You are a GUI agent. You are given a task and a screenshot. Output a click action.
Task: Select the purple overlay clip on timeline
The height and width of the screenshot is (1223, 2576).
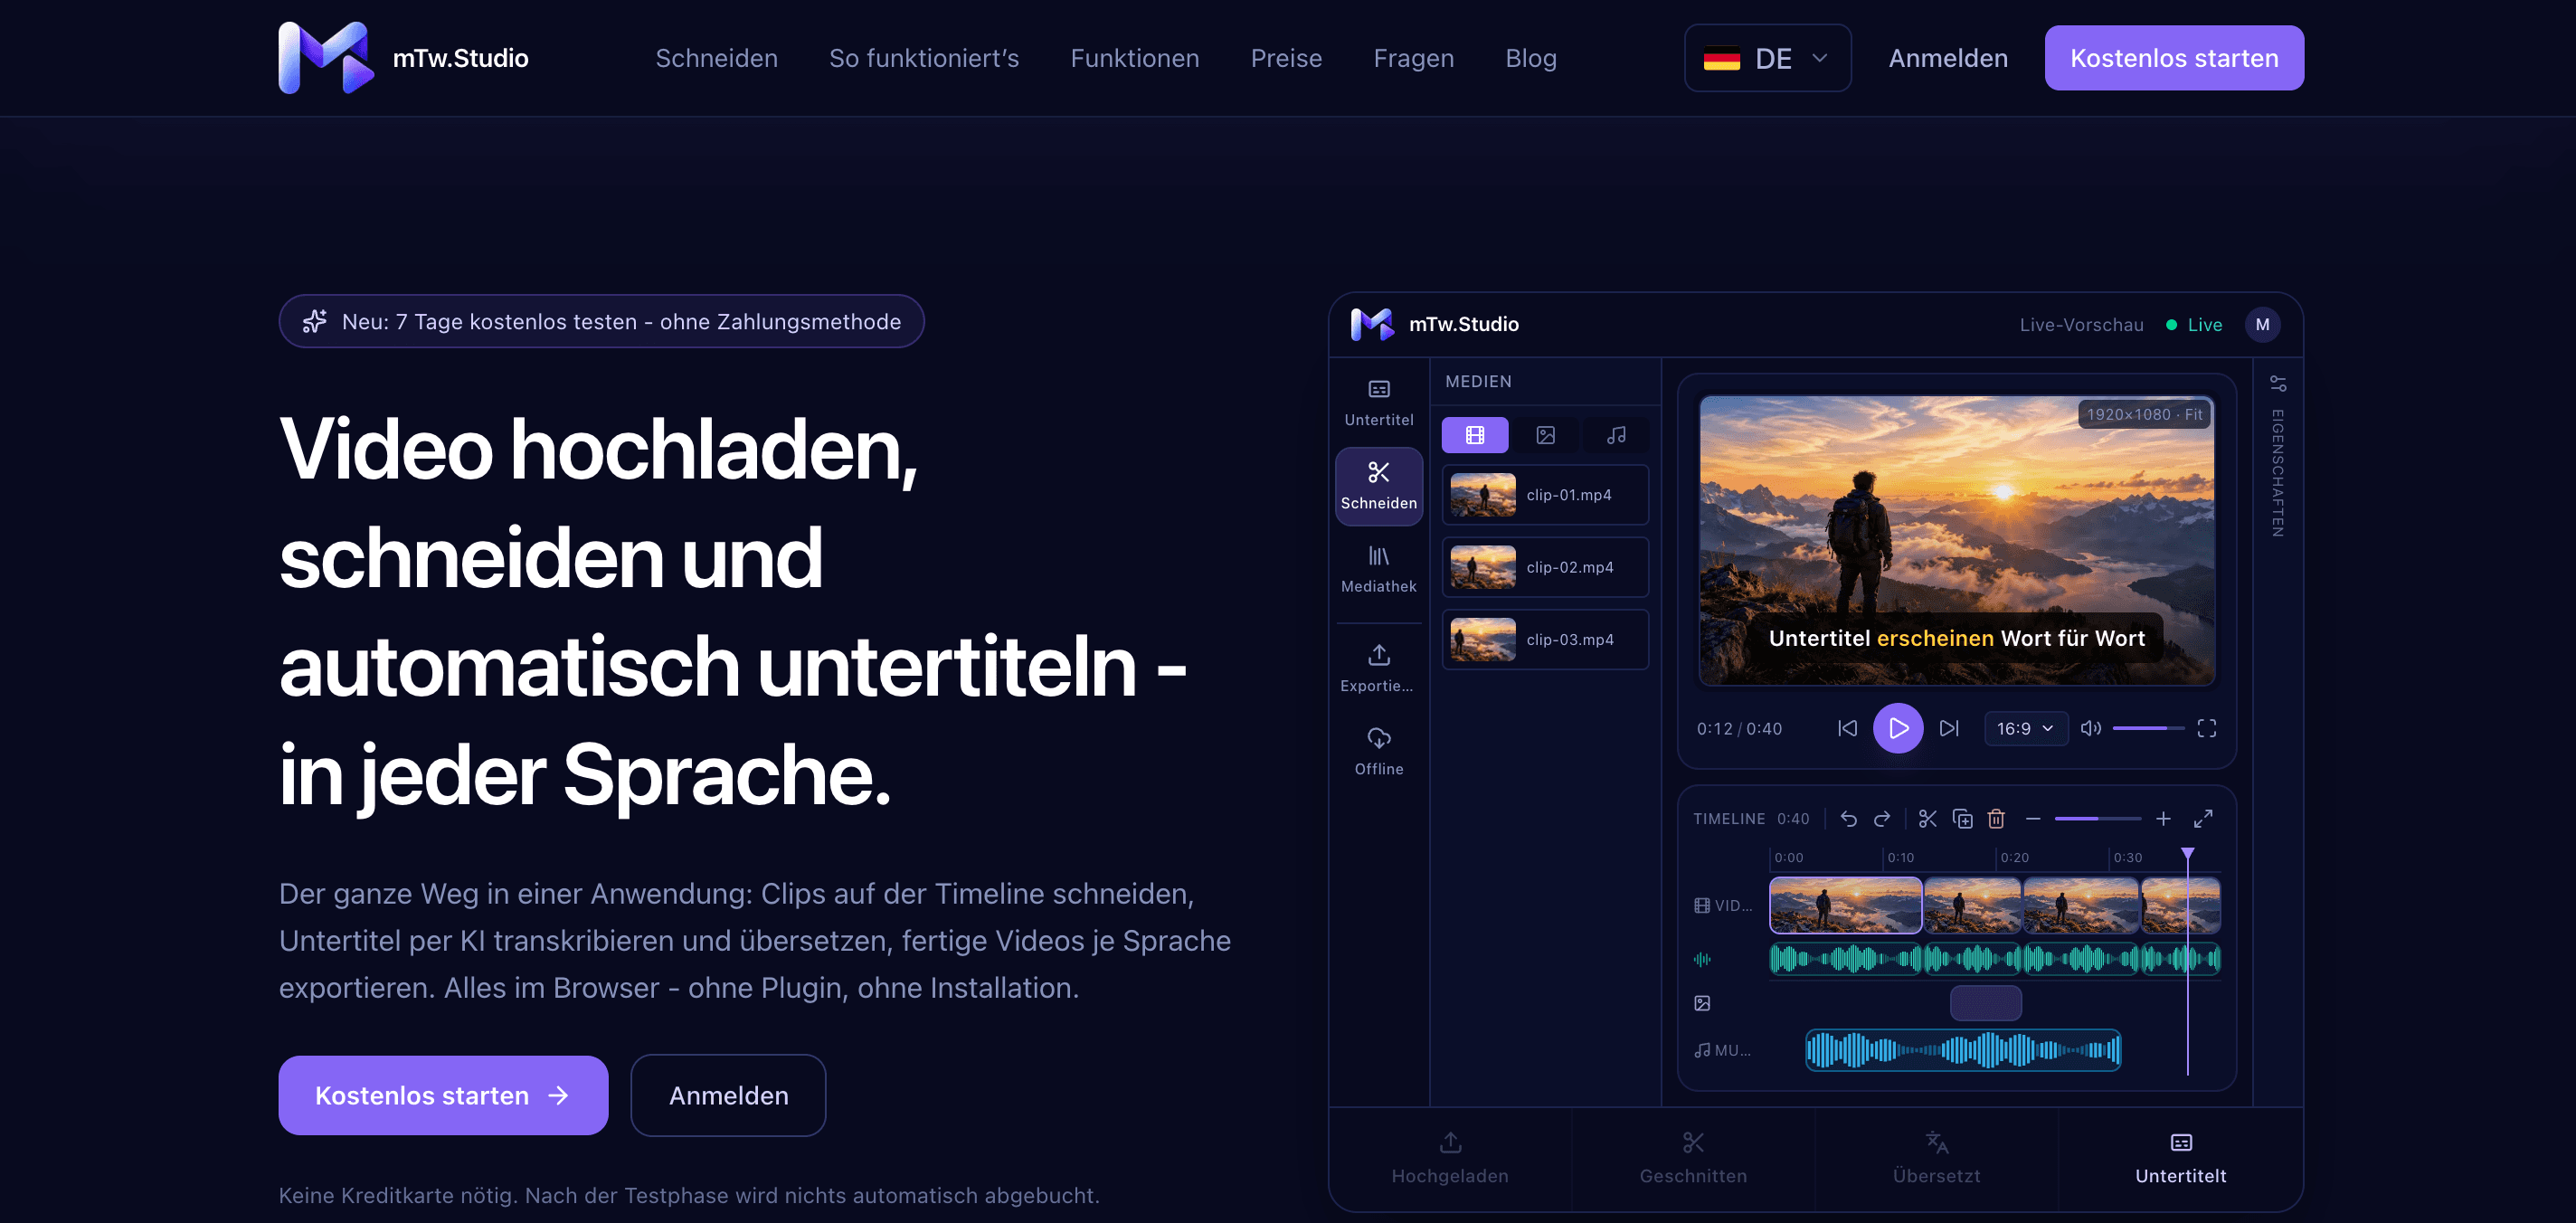pyautogui.click(x=1985, y=1003)
